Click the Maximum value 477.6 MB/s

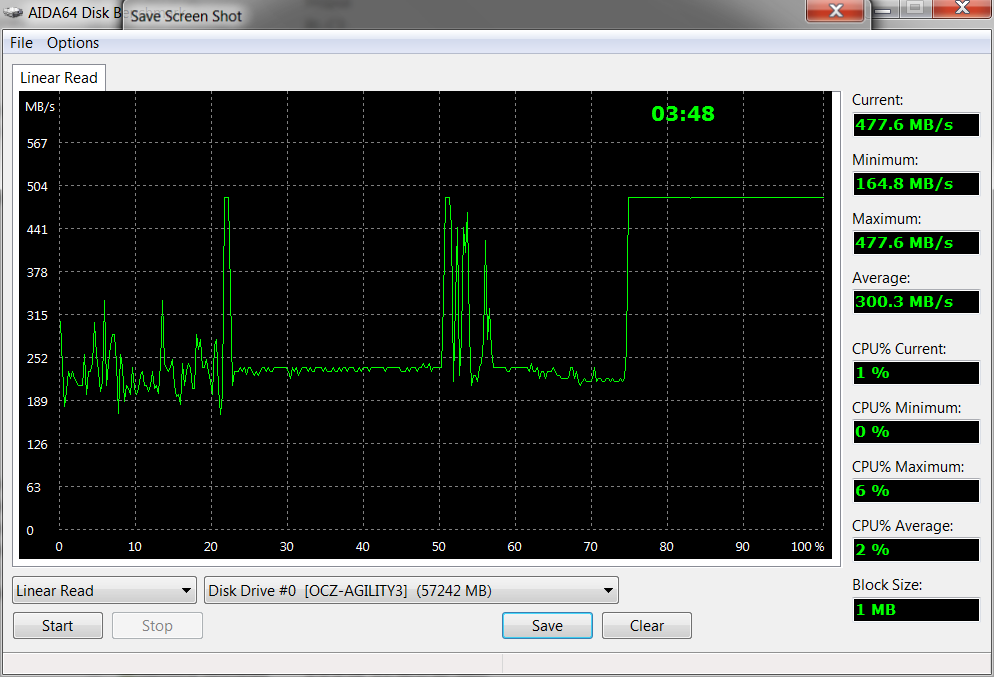coord(916,243)
